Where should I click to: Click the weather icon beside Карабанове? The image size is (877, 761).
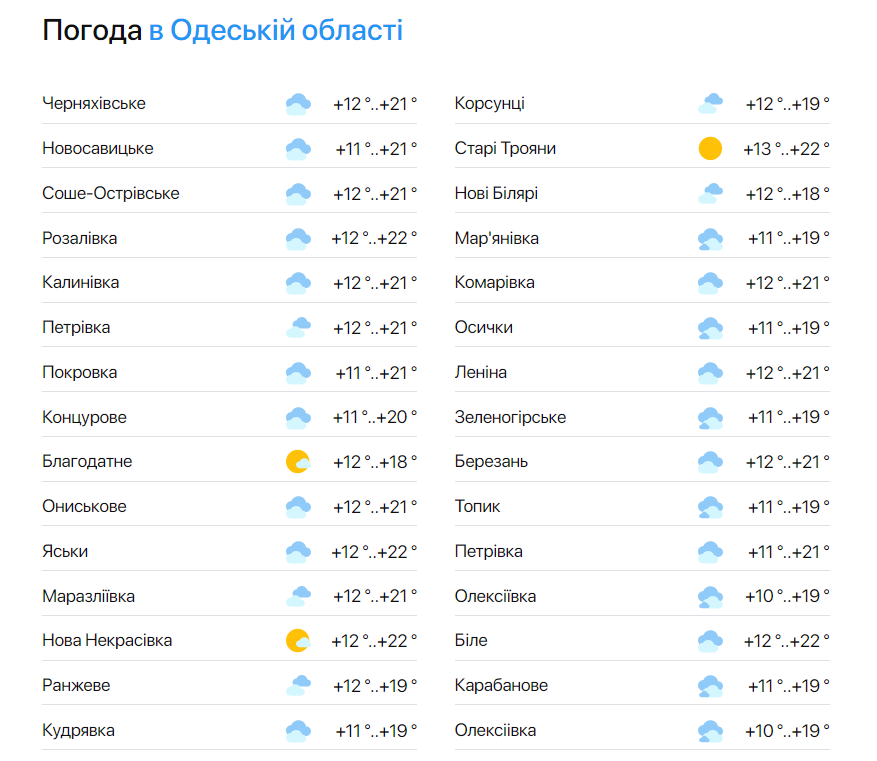(x=710, y=686)
